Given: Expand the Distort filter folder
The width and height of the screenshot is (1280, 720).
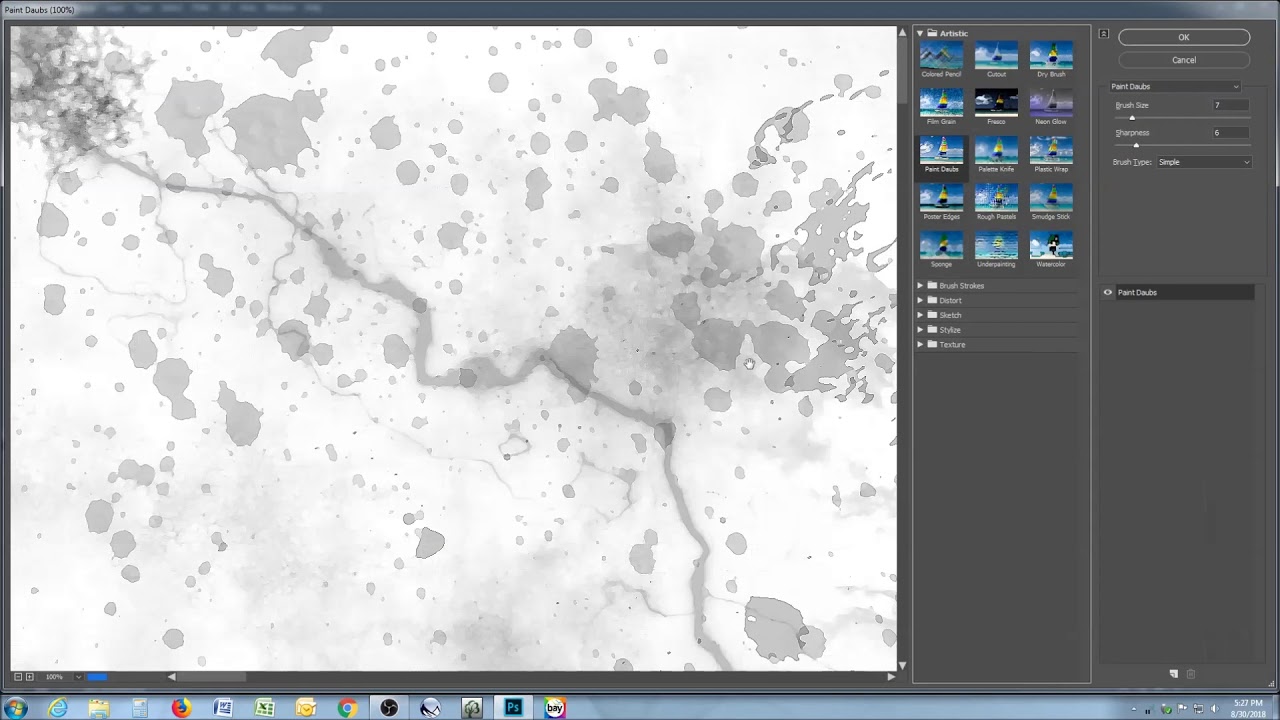Looking at the screenshot, I should [920, 300].
